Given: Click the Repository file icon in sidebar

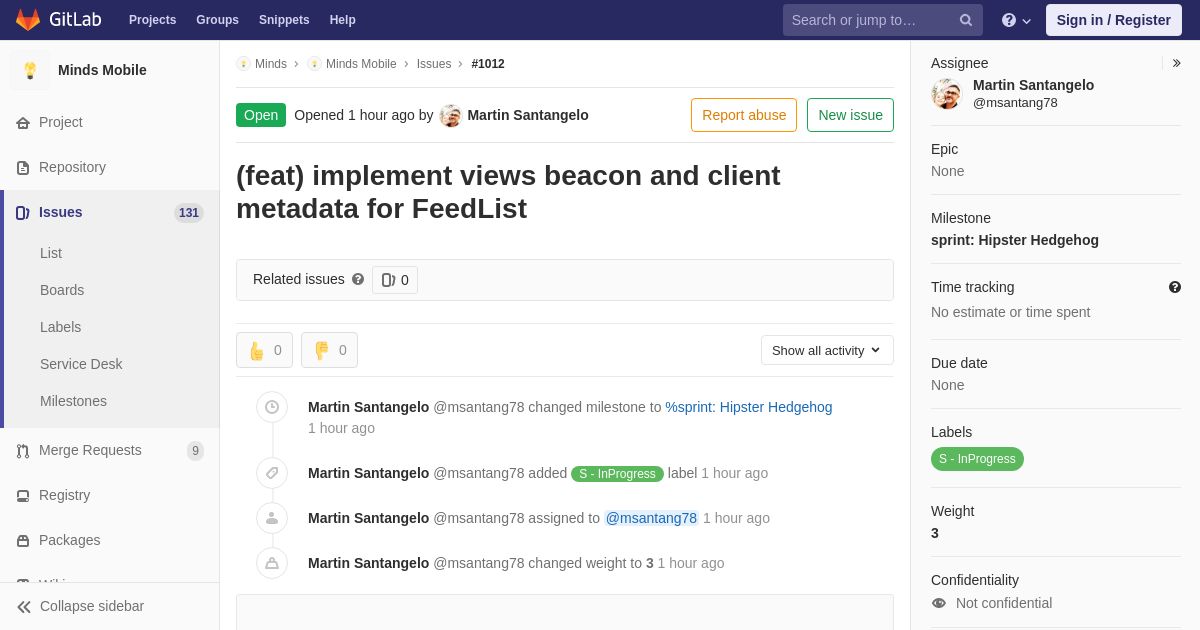Looking at the screenshot, I should pyautogui.click(x=23, y=167).
